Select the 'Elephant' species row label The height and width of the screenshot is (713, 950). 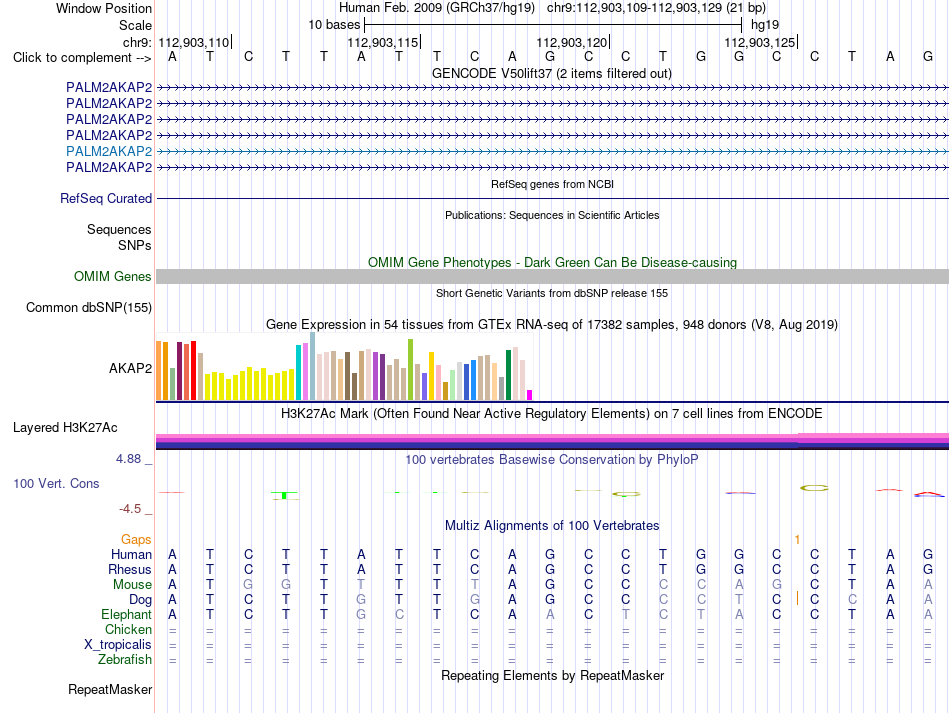pos(127,615)
